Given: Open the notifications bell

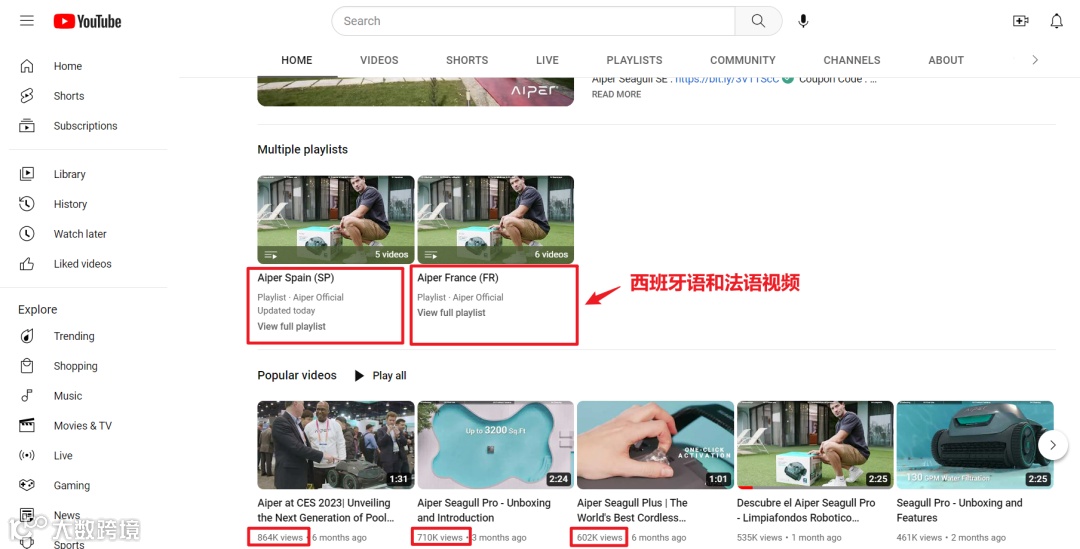Looking at the screenshot, I should [1057, 21].
